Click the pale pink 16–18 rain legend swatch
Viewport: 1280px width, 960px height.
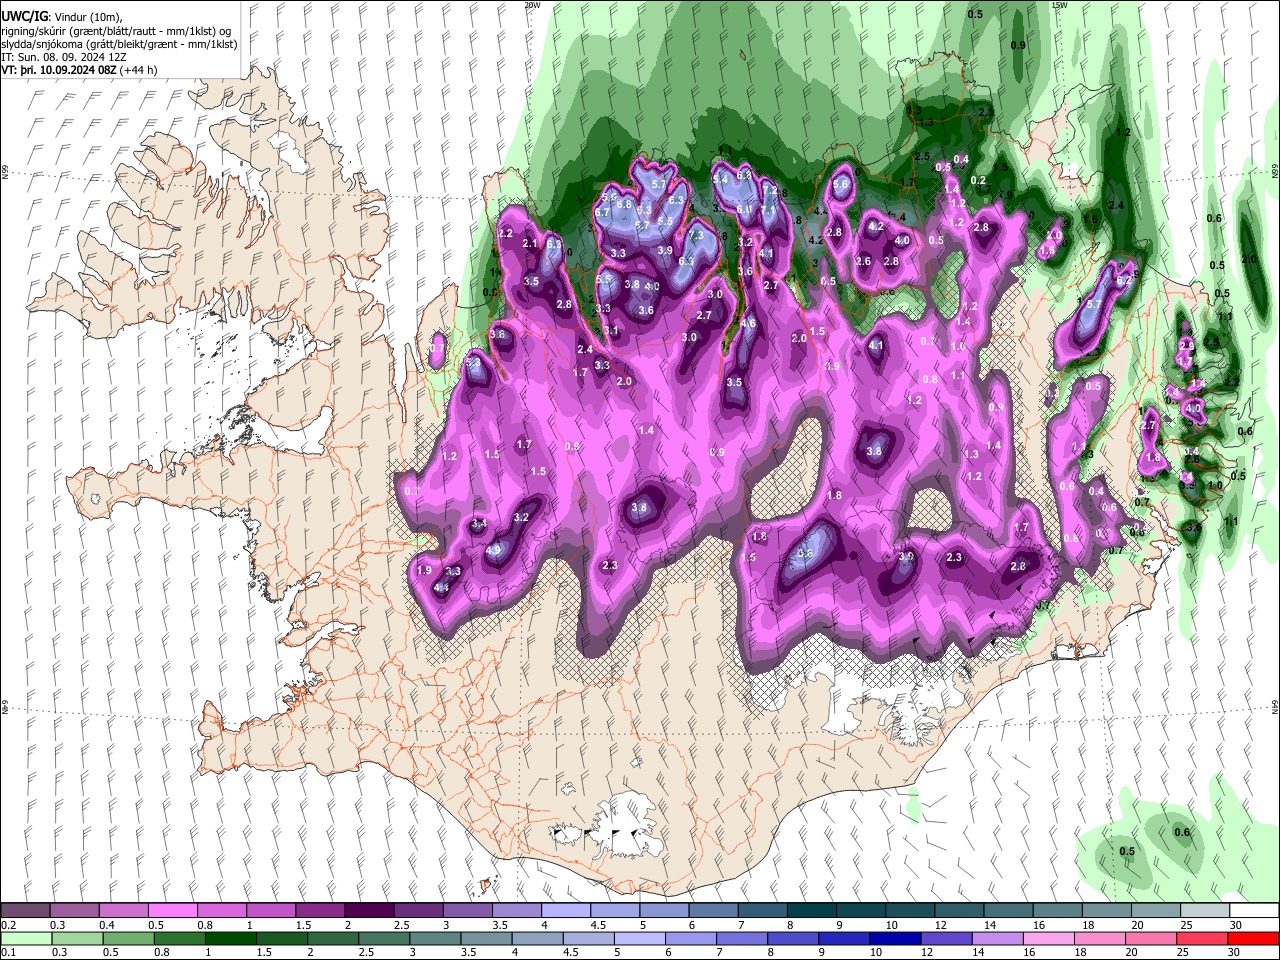(x=1048, y=938)
